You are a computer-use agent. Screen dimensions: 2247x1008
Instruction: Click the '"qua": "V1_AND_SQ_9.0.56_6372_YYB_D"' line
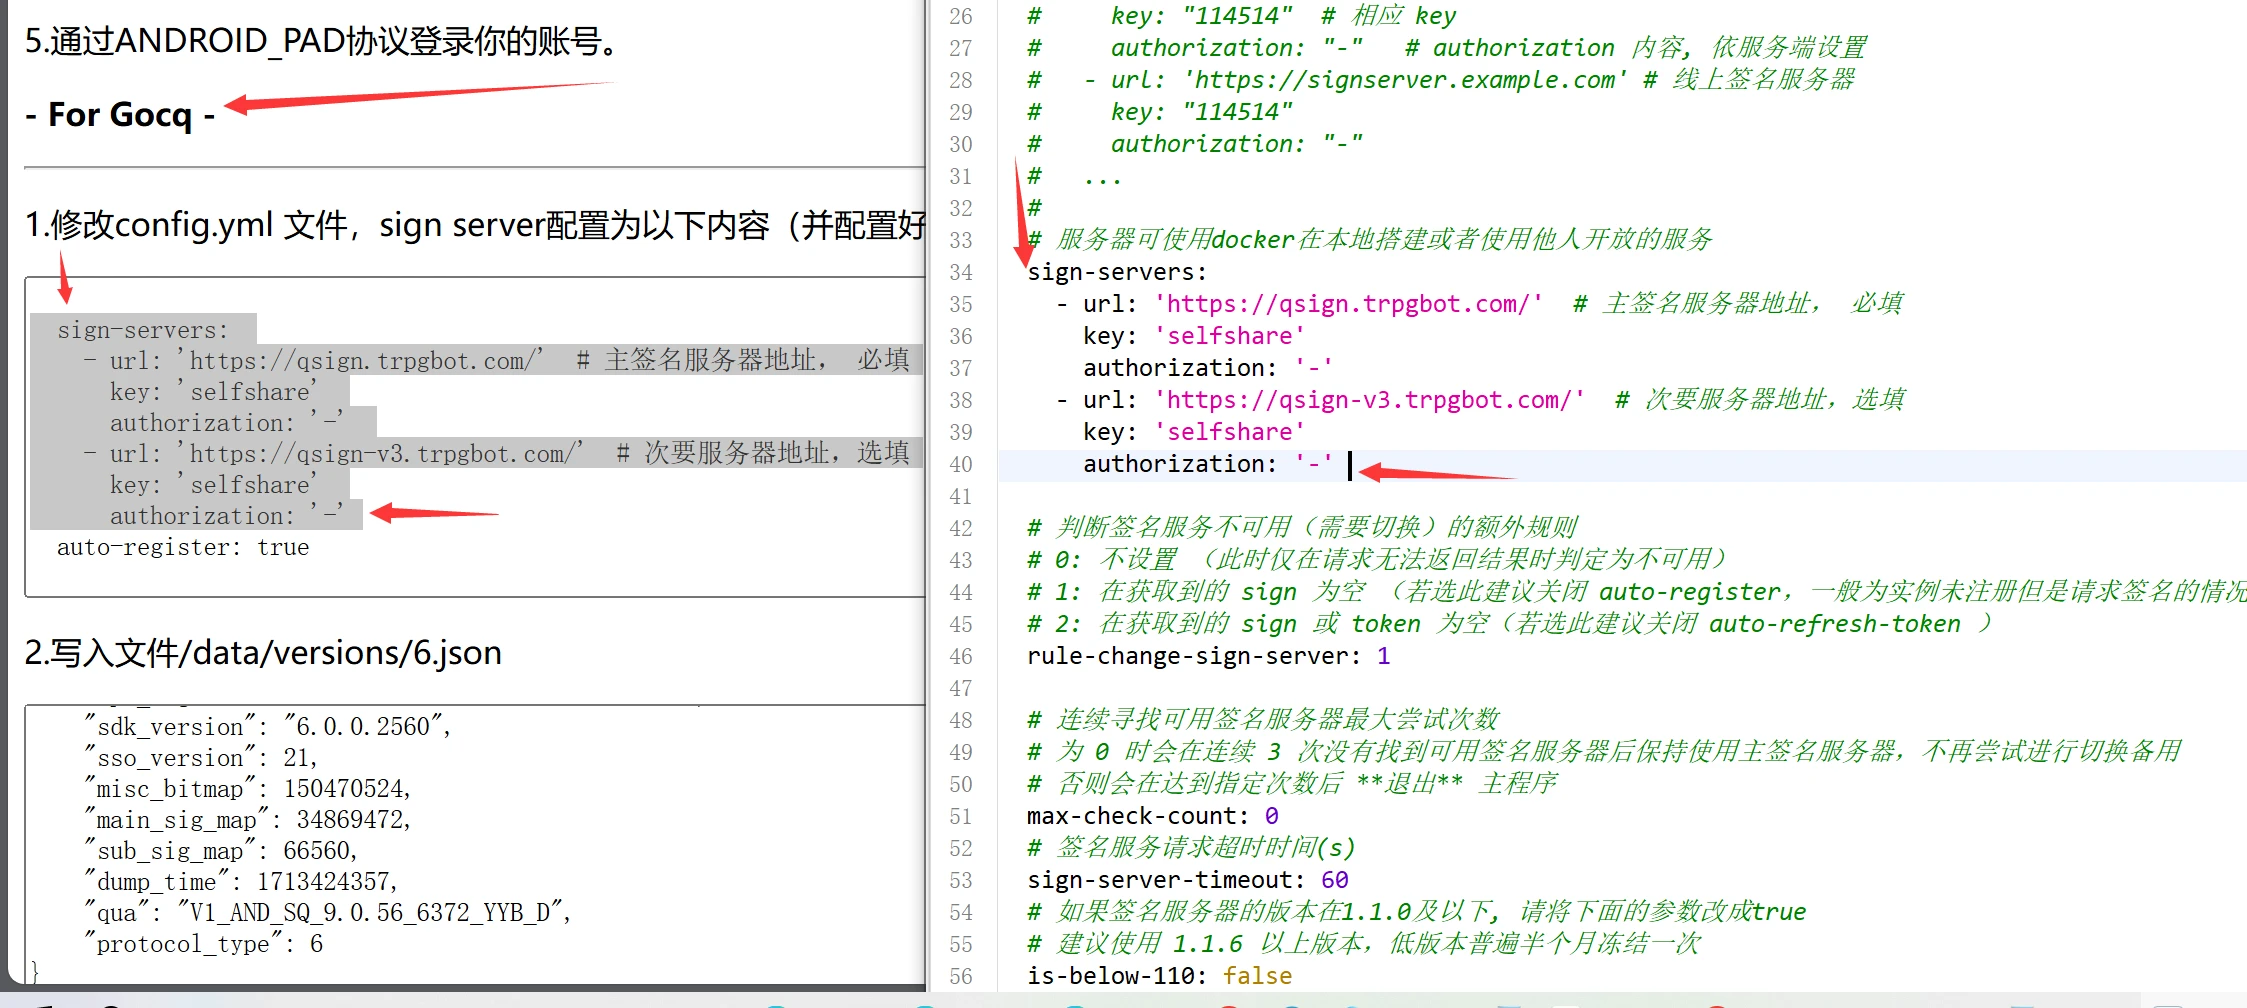[x=328, y=913]
